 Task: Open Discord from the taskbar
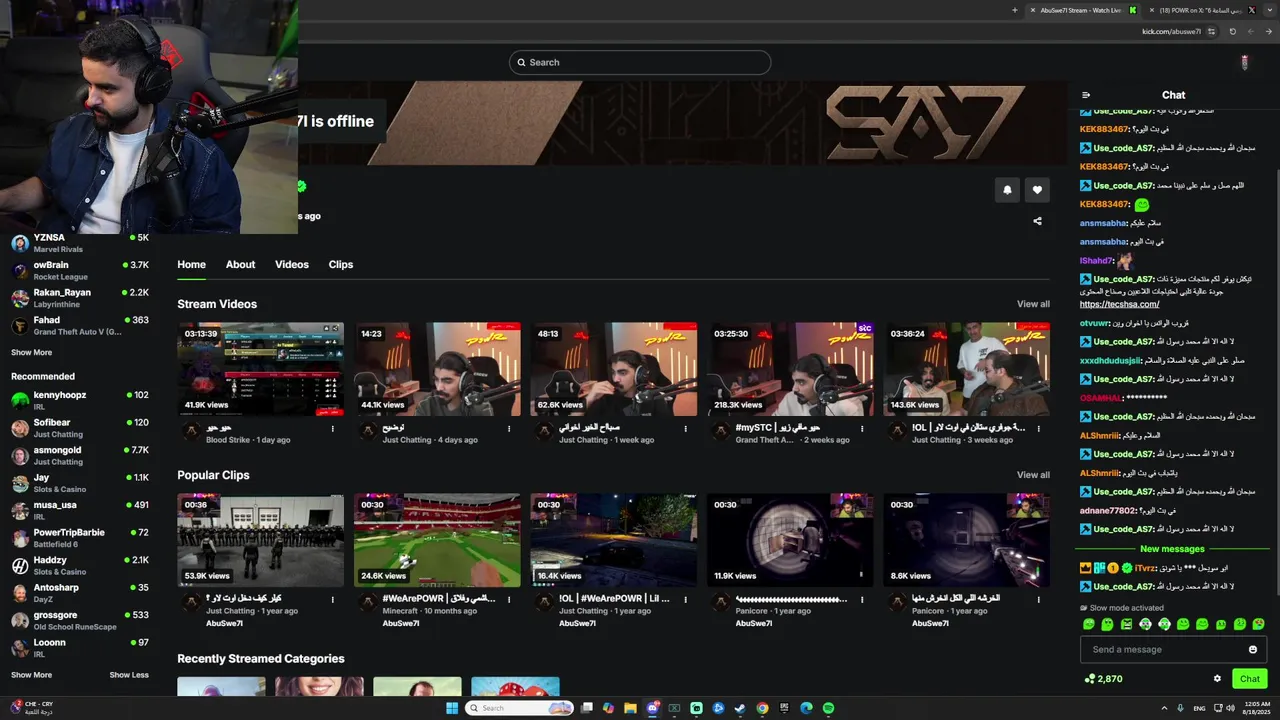coord(652,708)
